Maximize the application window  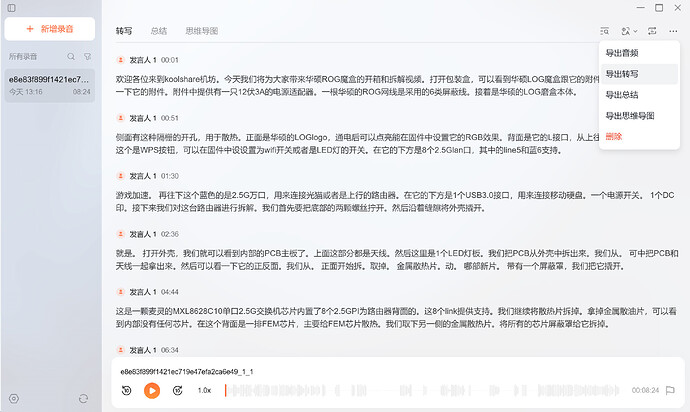pos(659,8)
